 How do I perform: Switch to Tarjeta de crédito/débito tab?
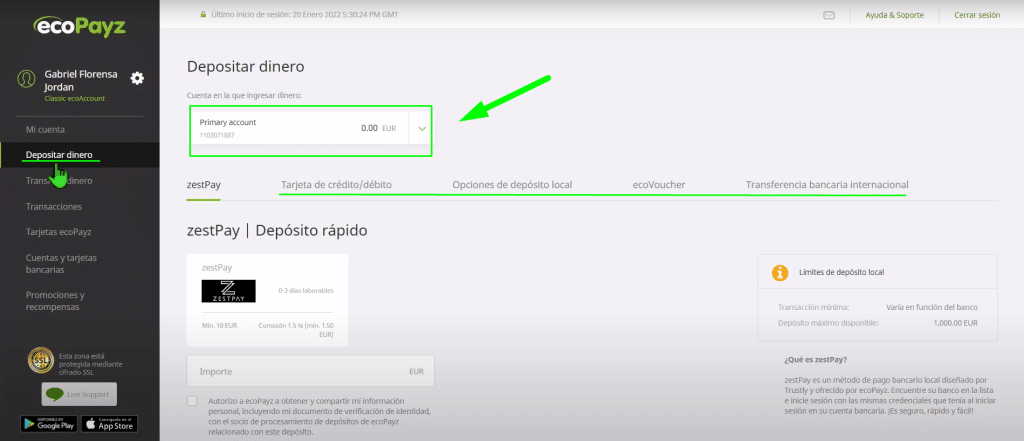point(336,185)
